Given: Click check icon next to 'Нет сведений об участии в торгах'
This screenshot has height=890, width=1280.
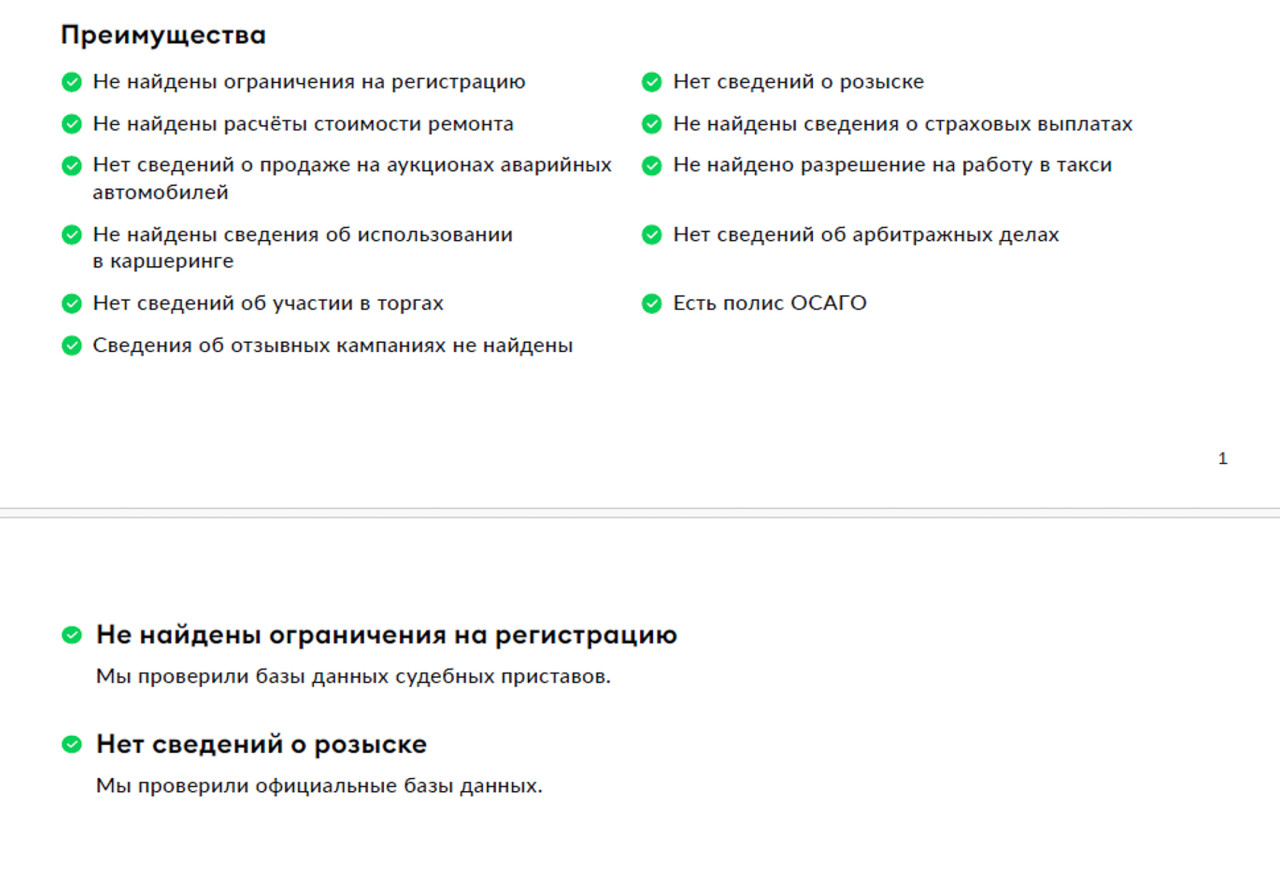Looking at the screenshot, I should (71, 303).
